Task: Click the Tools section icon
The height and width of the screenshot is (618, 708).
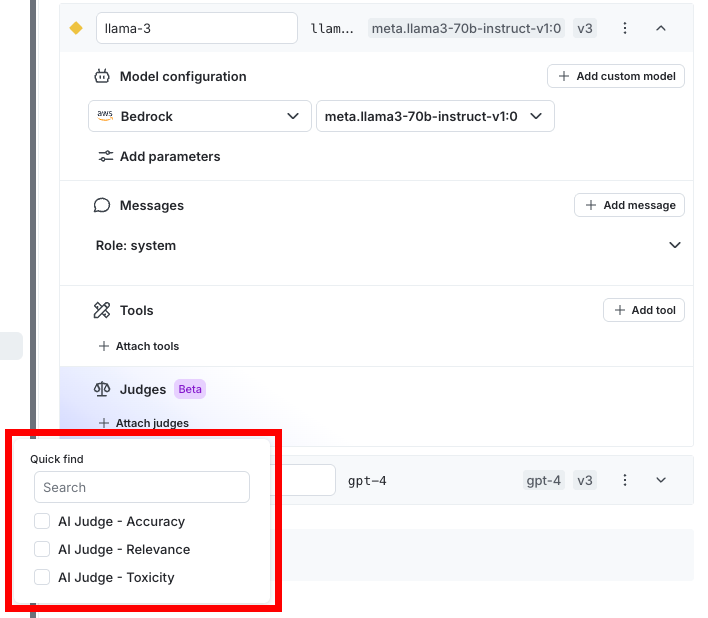Action: [102, 310]
